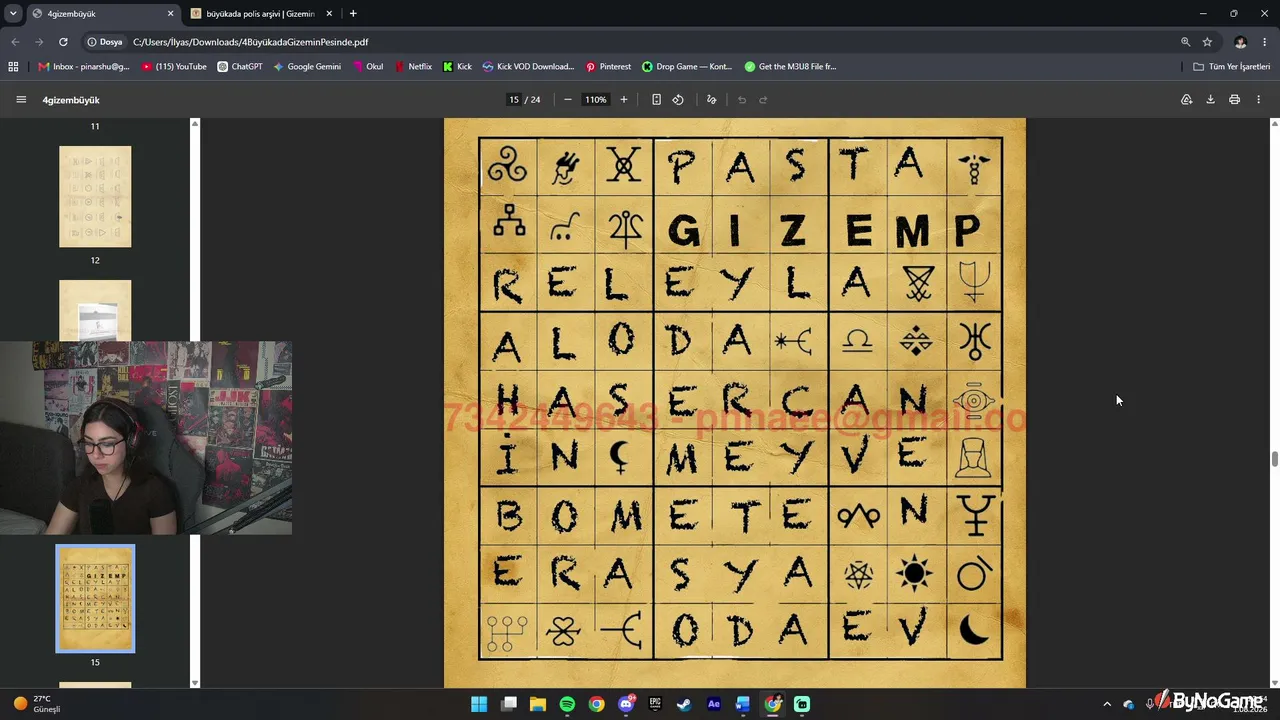Open Spotify from the taskbar
Image resolution: width=1280 pixels, height=720 pixels.
point(567,704)
